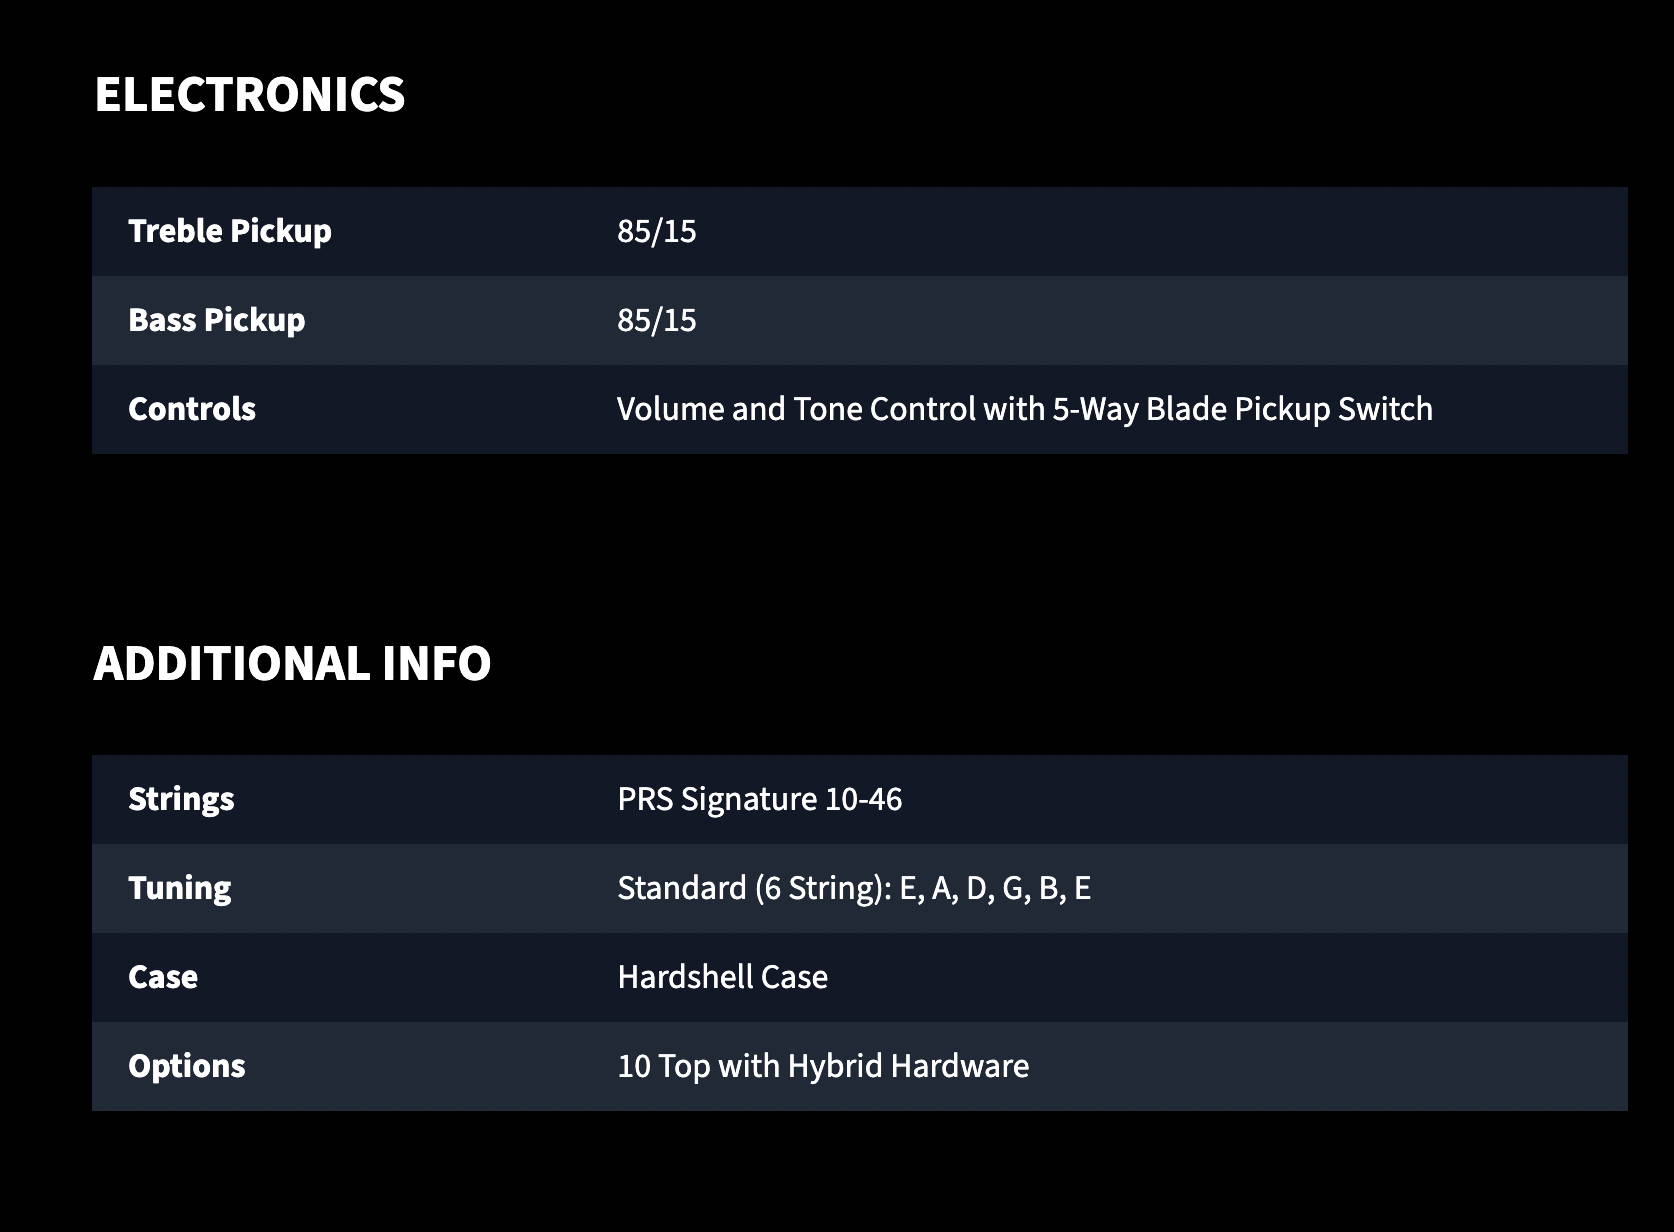Click the ELECTRONICS section heading
This screenshot has height=1232, width=1674.
tap(249, 95)
